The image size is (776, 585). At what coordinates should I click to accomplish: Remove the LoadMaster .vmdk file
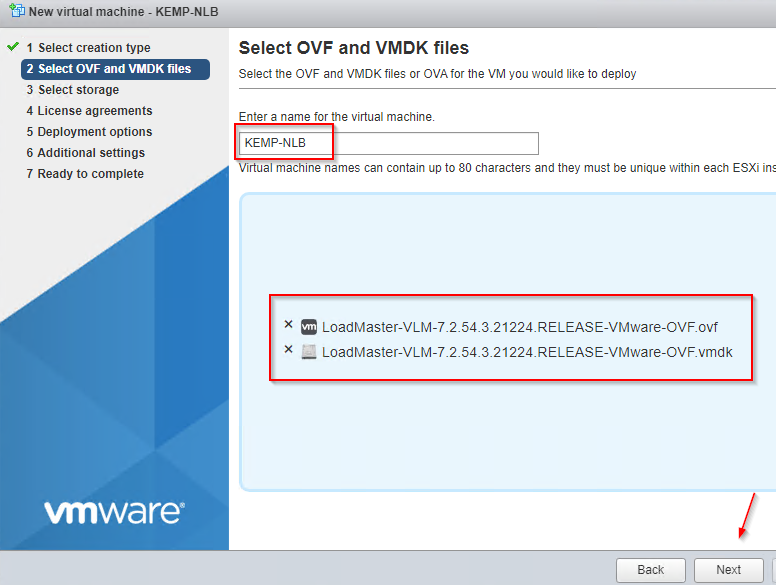click(289, 349)
